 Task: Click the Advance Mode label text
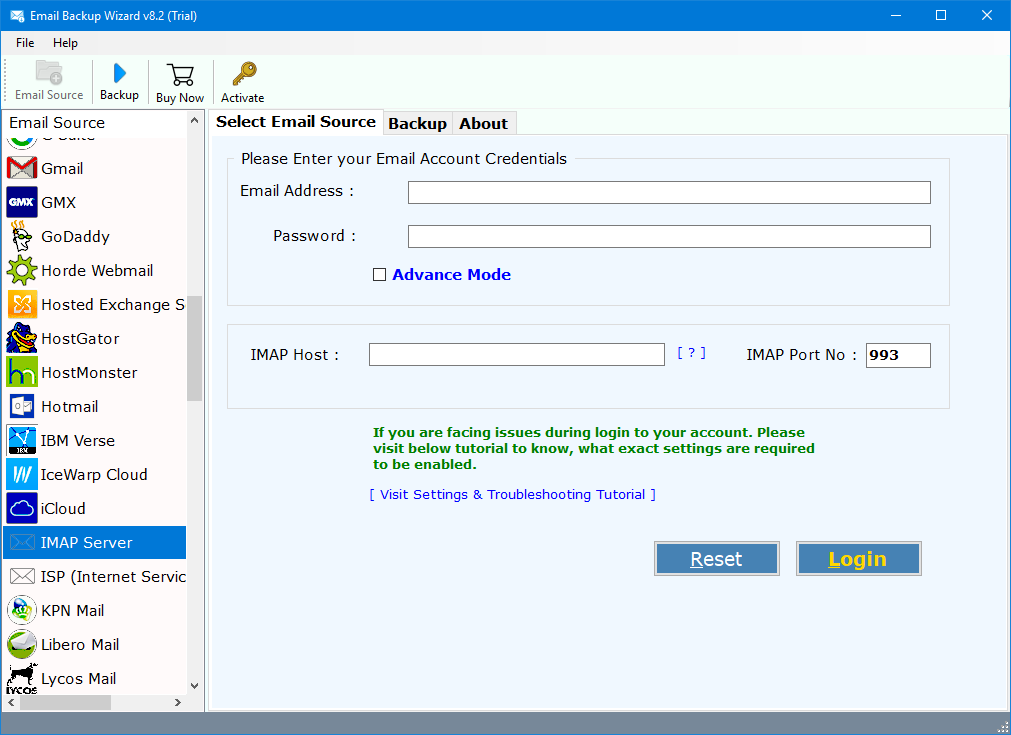click(x=451, y=275)
